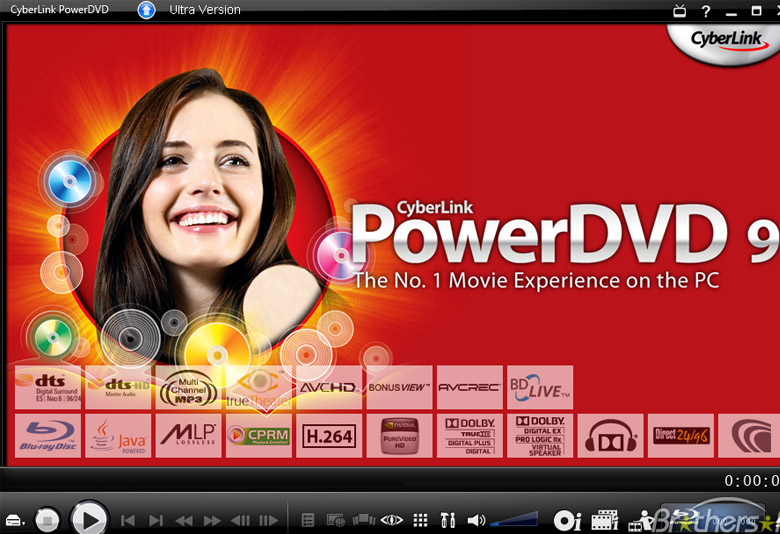This screenshot has width=780, height=534.
Task: Click the Blu-ray Disc logo tile
Action: pos(48,435)
